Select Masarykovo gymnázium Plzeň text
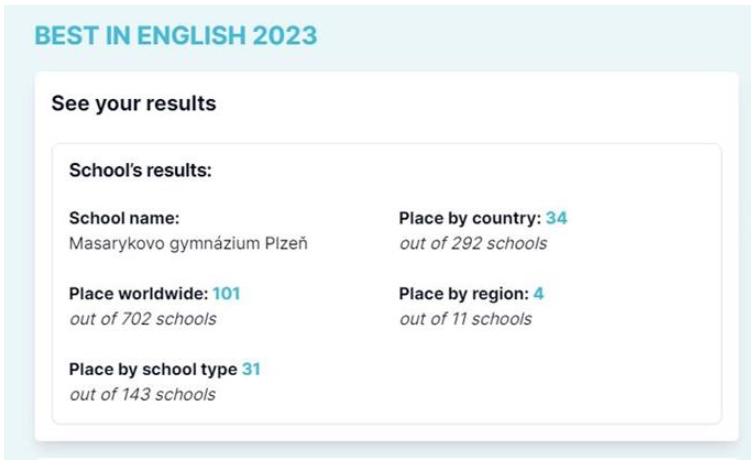Image resolution: width=753 pixels, height=460 pixels. click(x=188, y=243)
